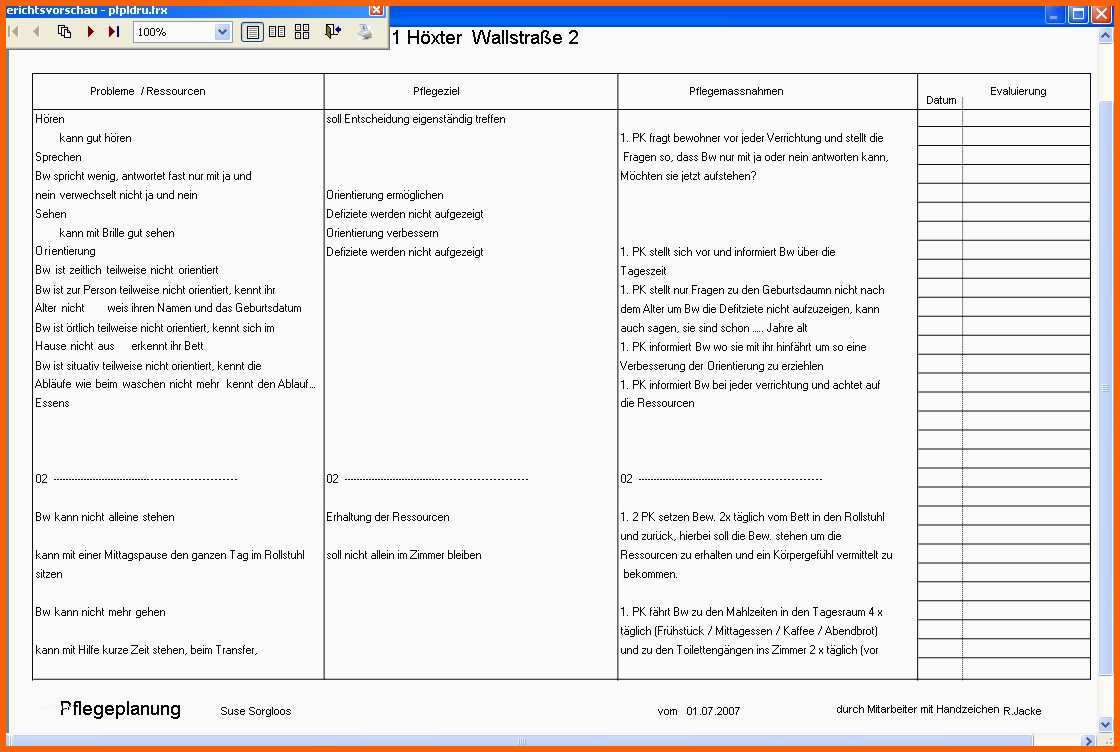The width and height of the screenshot is (1120, 752).
Task: Print the report with the printer icon
Action: (x=365, y=31)
